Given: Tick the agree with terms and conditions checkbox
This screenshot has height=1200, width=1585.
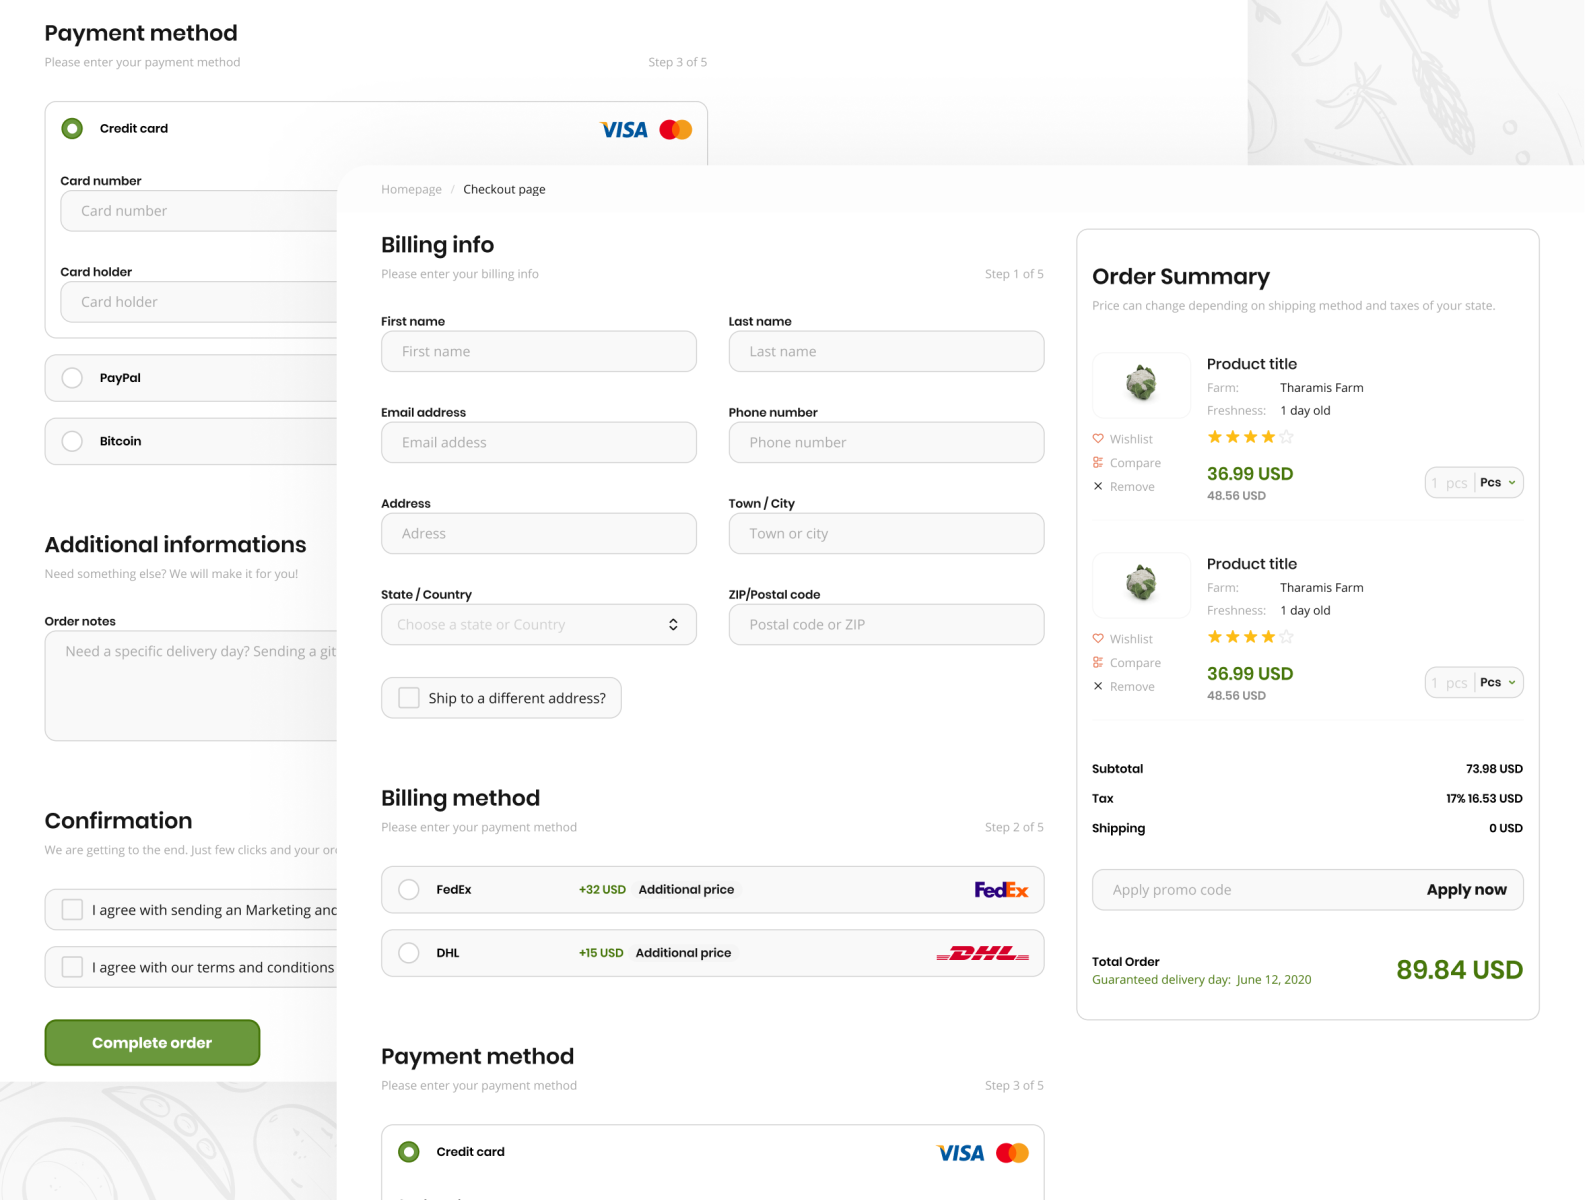Looking at the screenshot, I should coord(72,967).
